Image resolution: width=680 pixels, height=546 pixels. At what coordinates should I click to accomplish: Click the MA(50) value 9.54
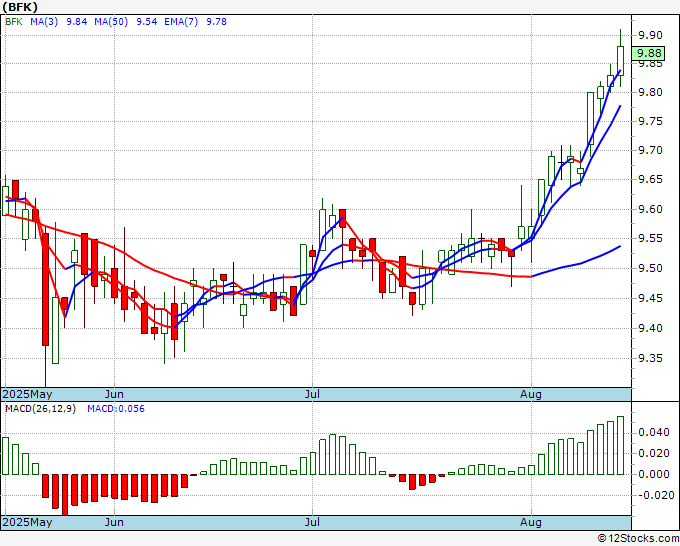[147, 22]
